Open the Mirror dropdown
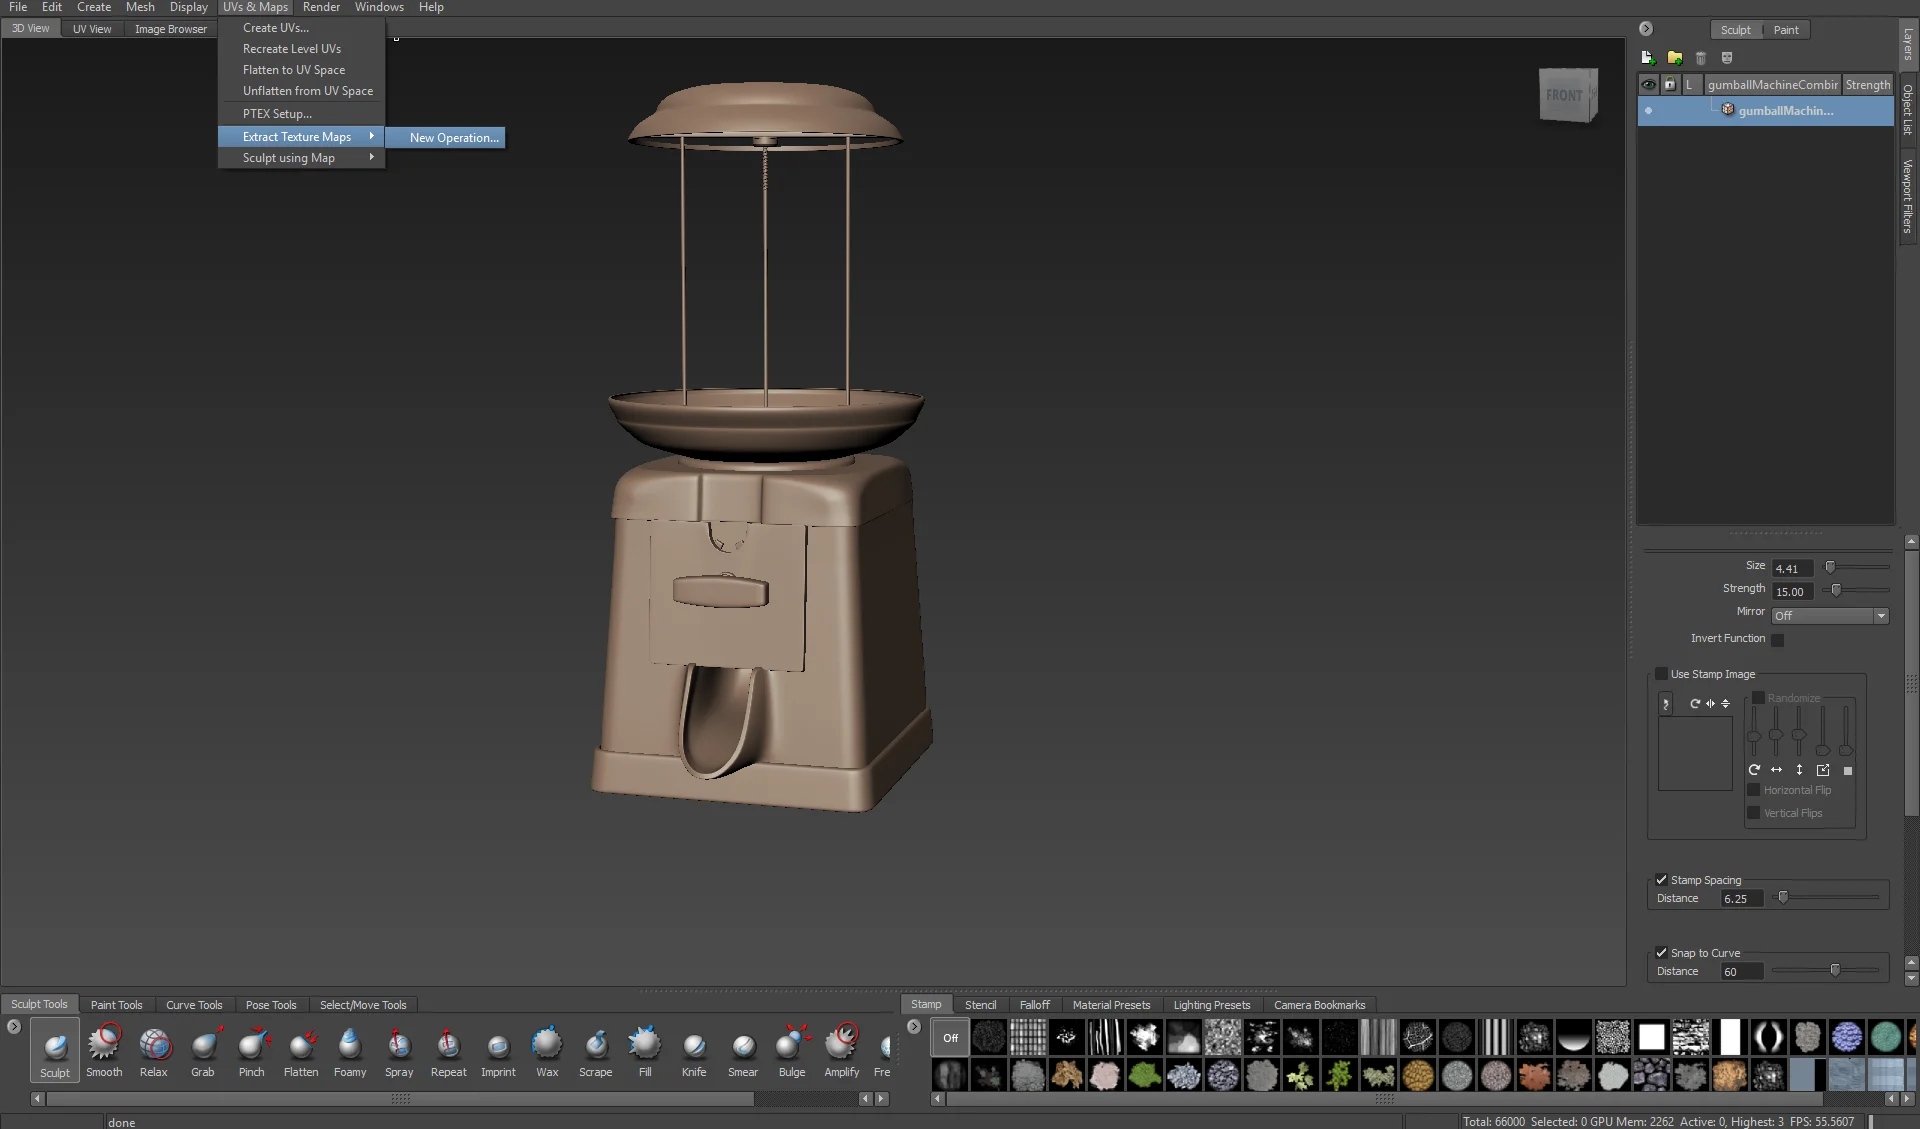This screenshot has width=1920, height=1129. pyautogui.click(x=1830, y=616)
